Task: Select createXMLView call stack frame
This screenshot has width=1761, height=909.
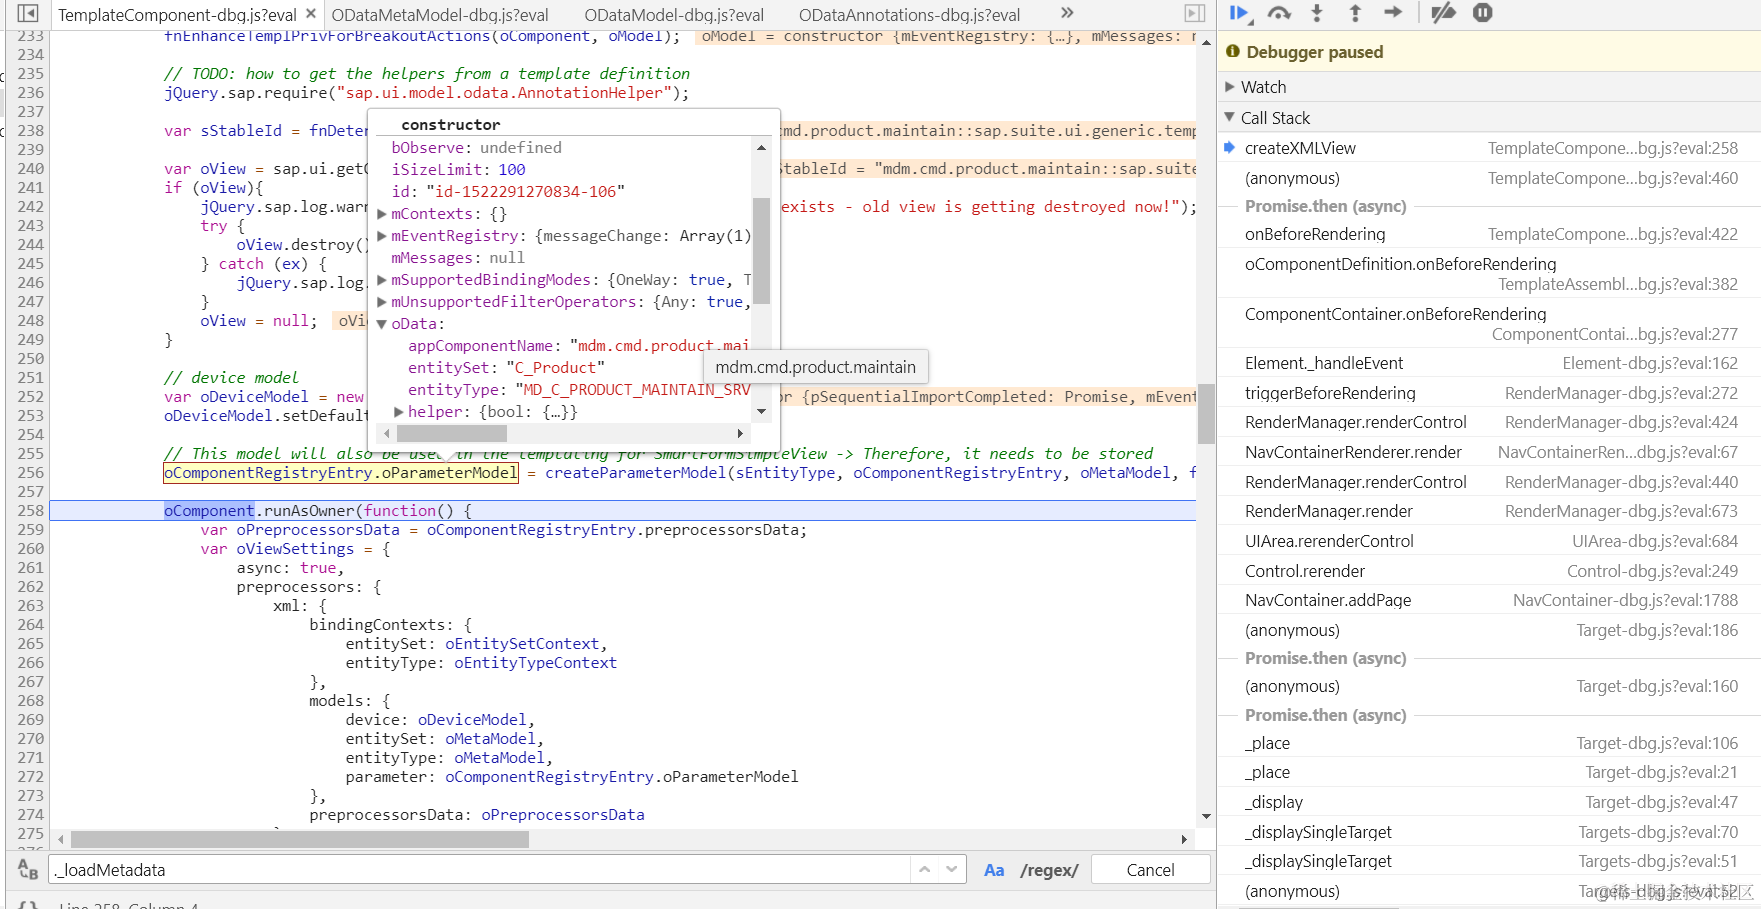Action: tap(1490, 148)
